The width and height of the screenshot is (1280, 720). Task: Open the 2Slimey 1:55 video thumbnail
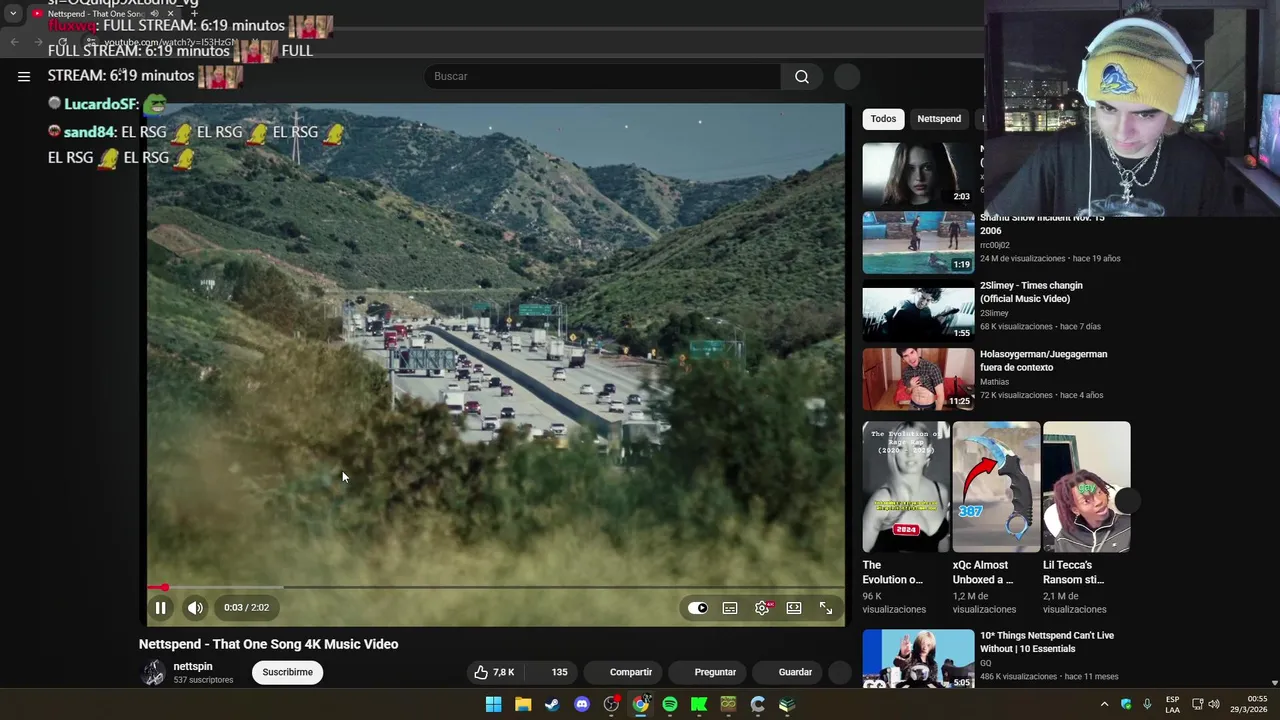[x=918, y=310]
